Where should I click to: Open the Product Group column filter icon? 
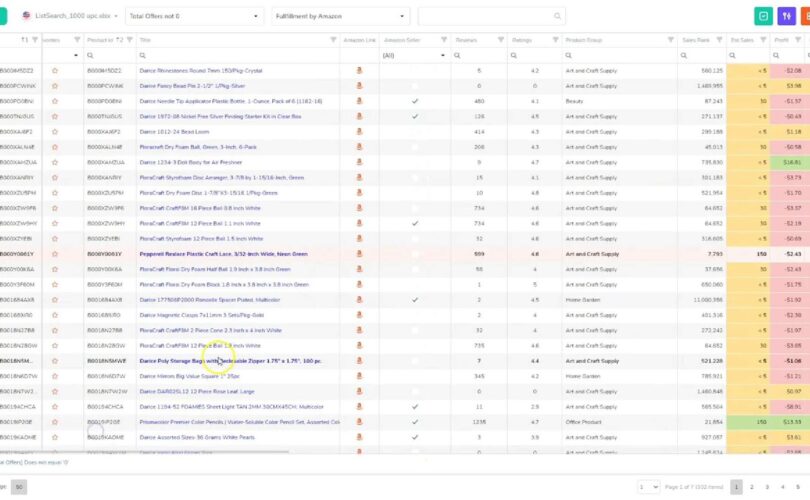[671, 40]
